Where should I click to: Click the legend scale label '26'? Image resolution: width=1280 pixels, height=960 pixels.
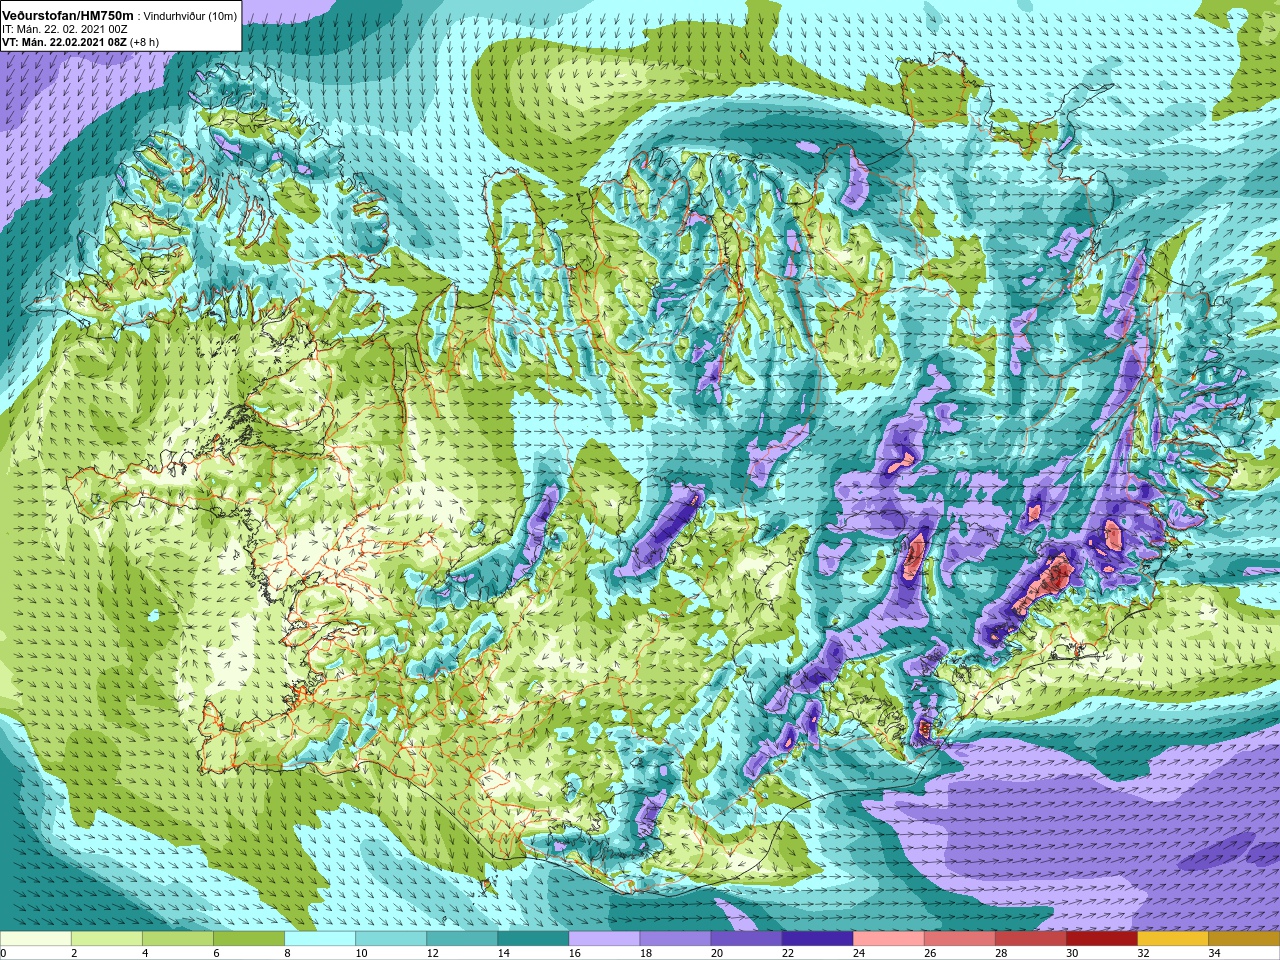pyautogui.click(x=929, y=953)
